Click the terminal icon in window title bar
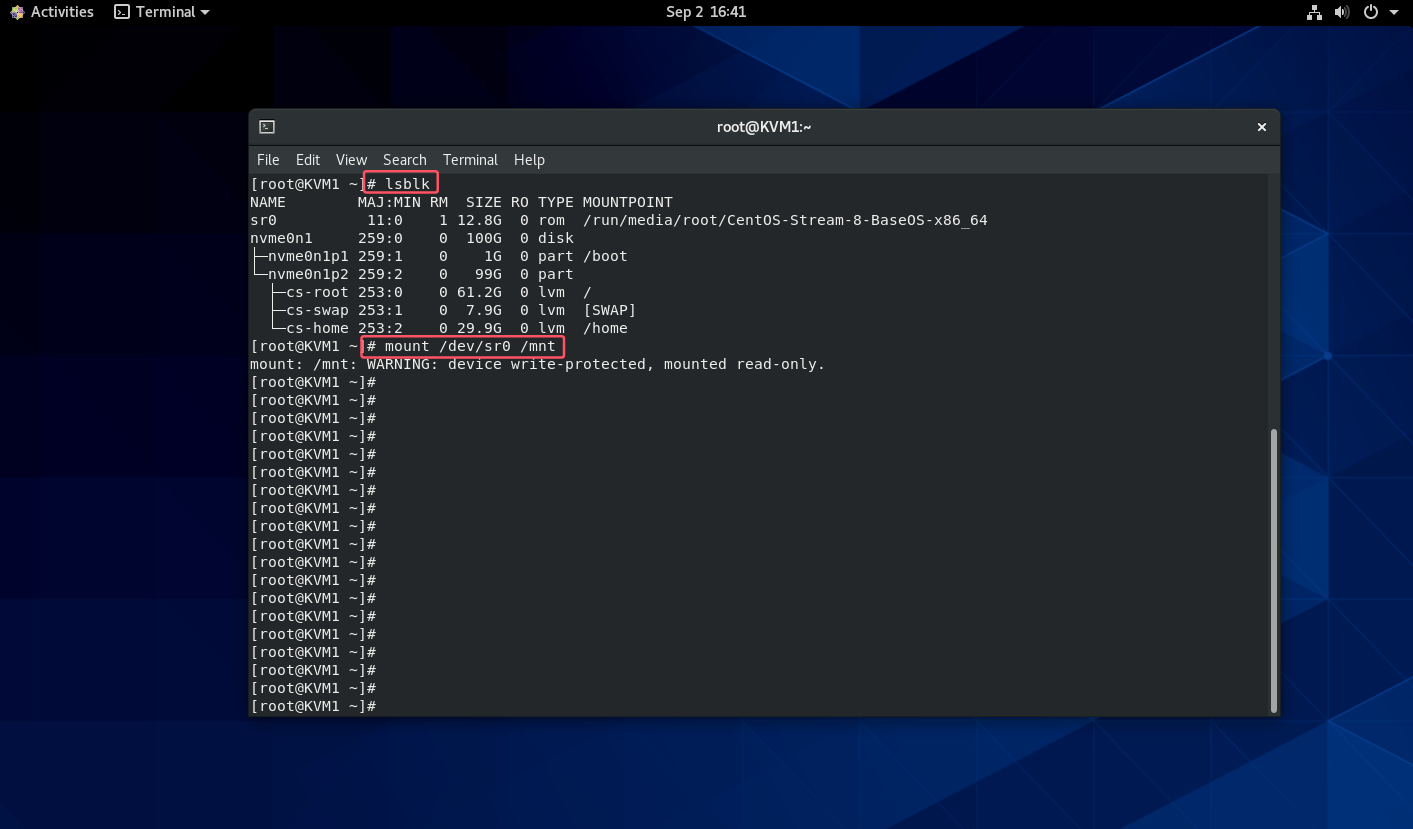Screen dimensions: 1413x829 (267, 127)
